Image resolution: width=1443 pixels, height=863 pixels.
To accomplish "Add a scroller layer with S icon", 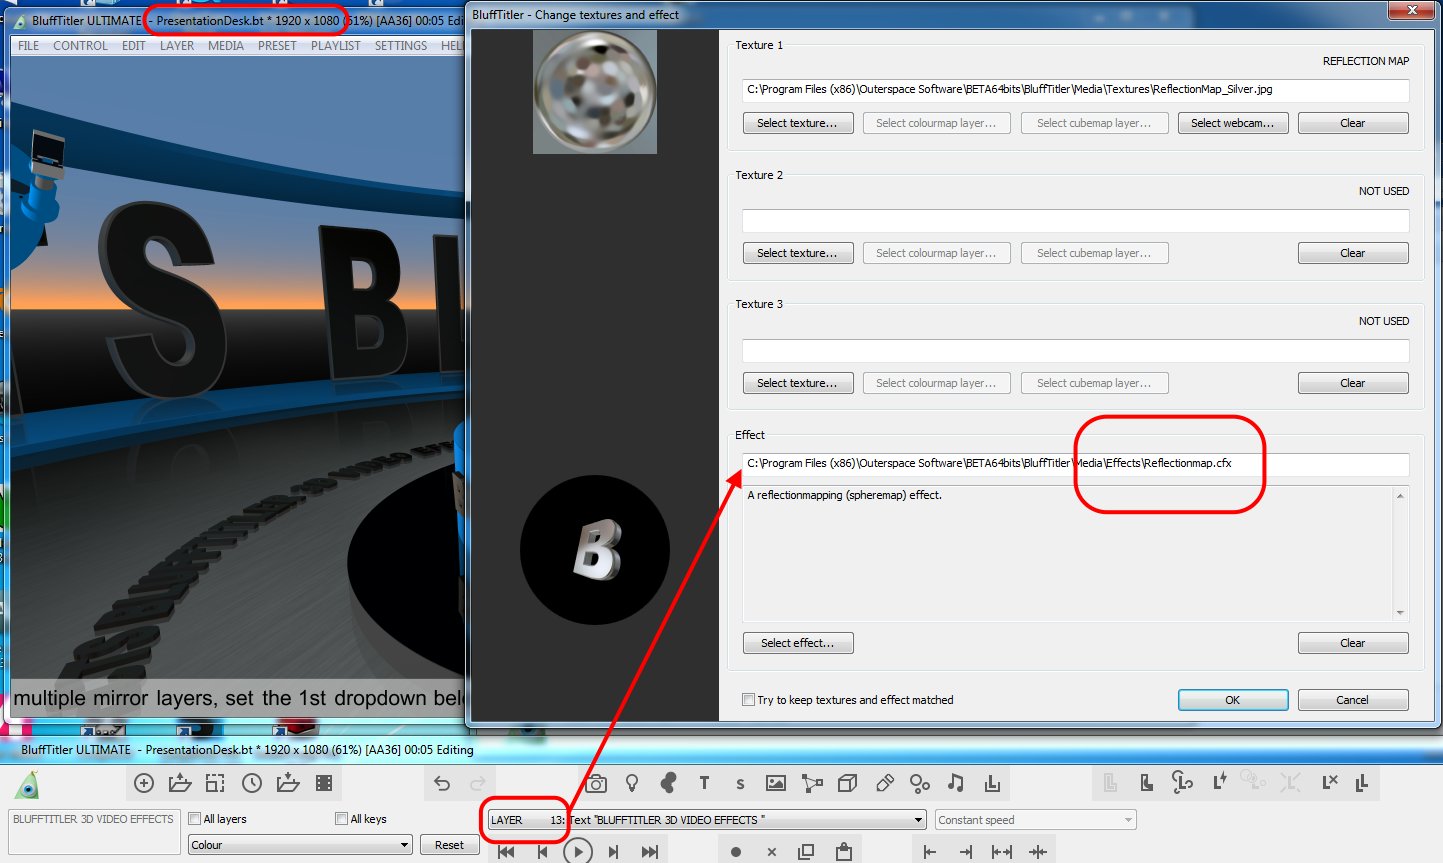I will pos(740,784).
